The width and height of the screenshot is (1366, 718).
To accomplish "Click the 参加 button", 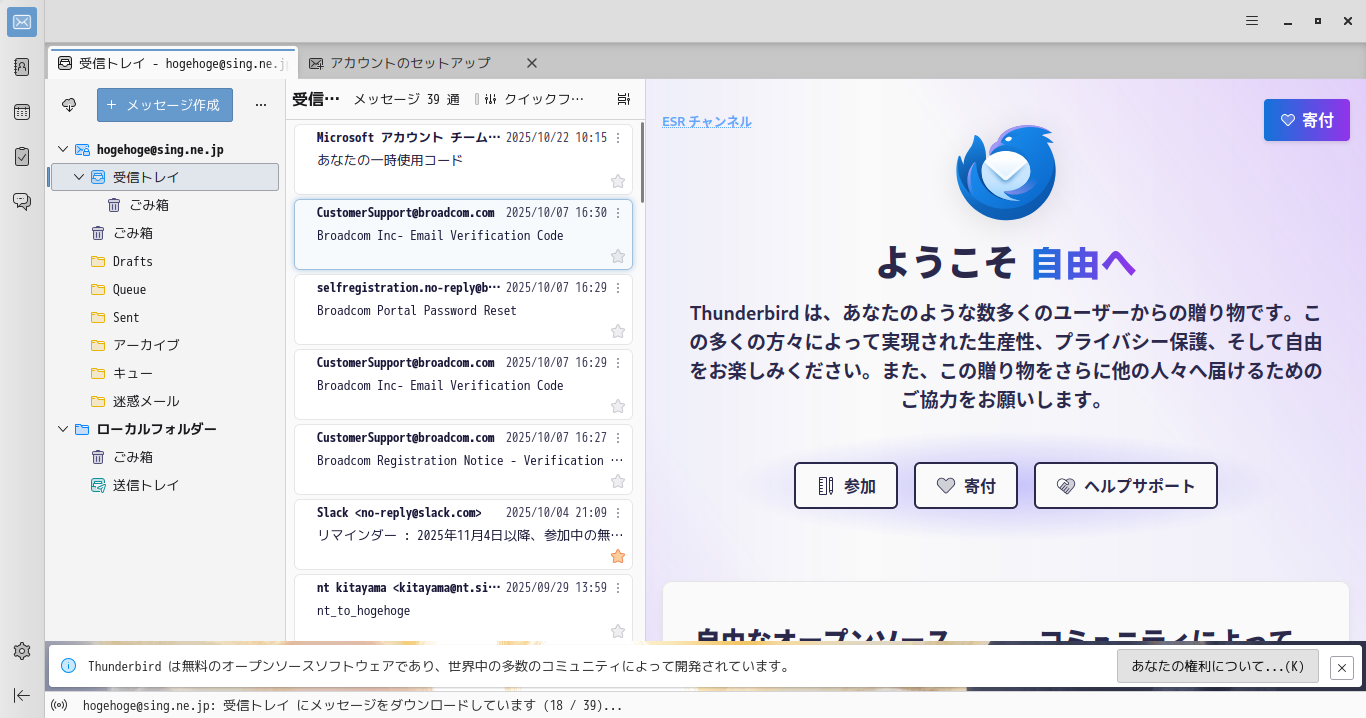I will [x=846, y=486].
